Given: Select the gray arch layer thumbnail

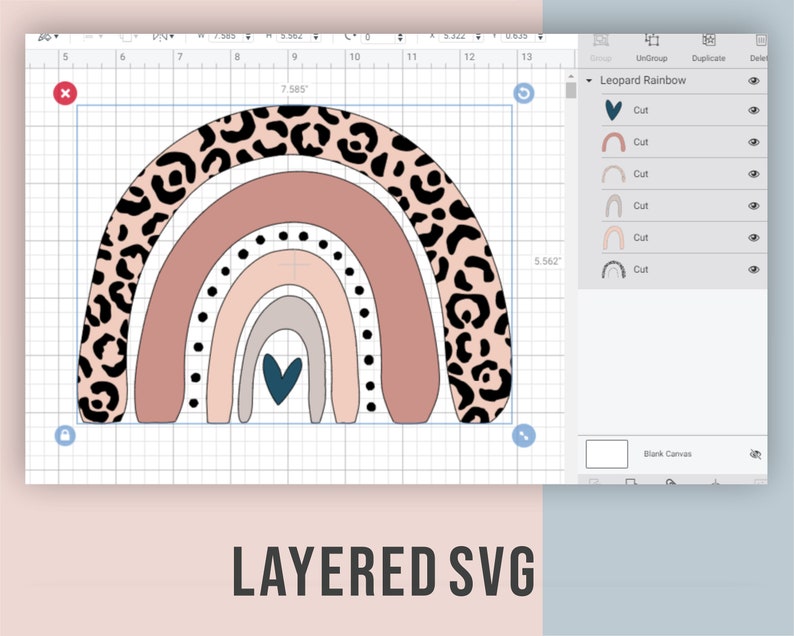Looking at the screenshot, I should coord(613,206).
